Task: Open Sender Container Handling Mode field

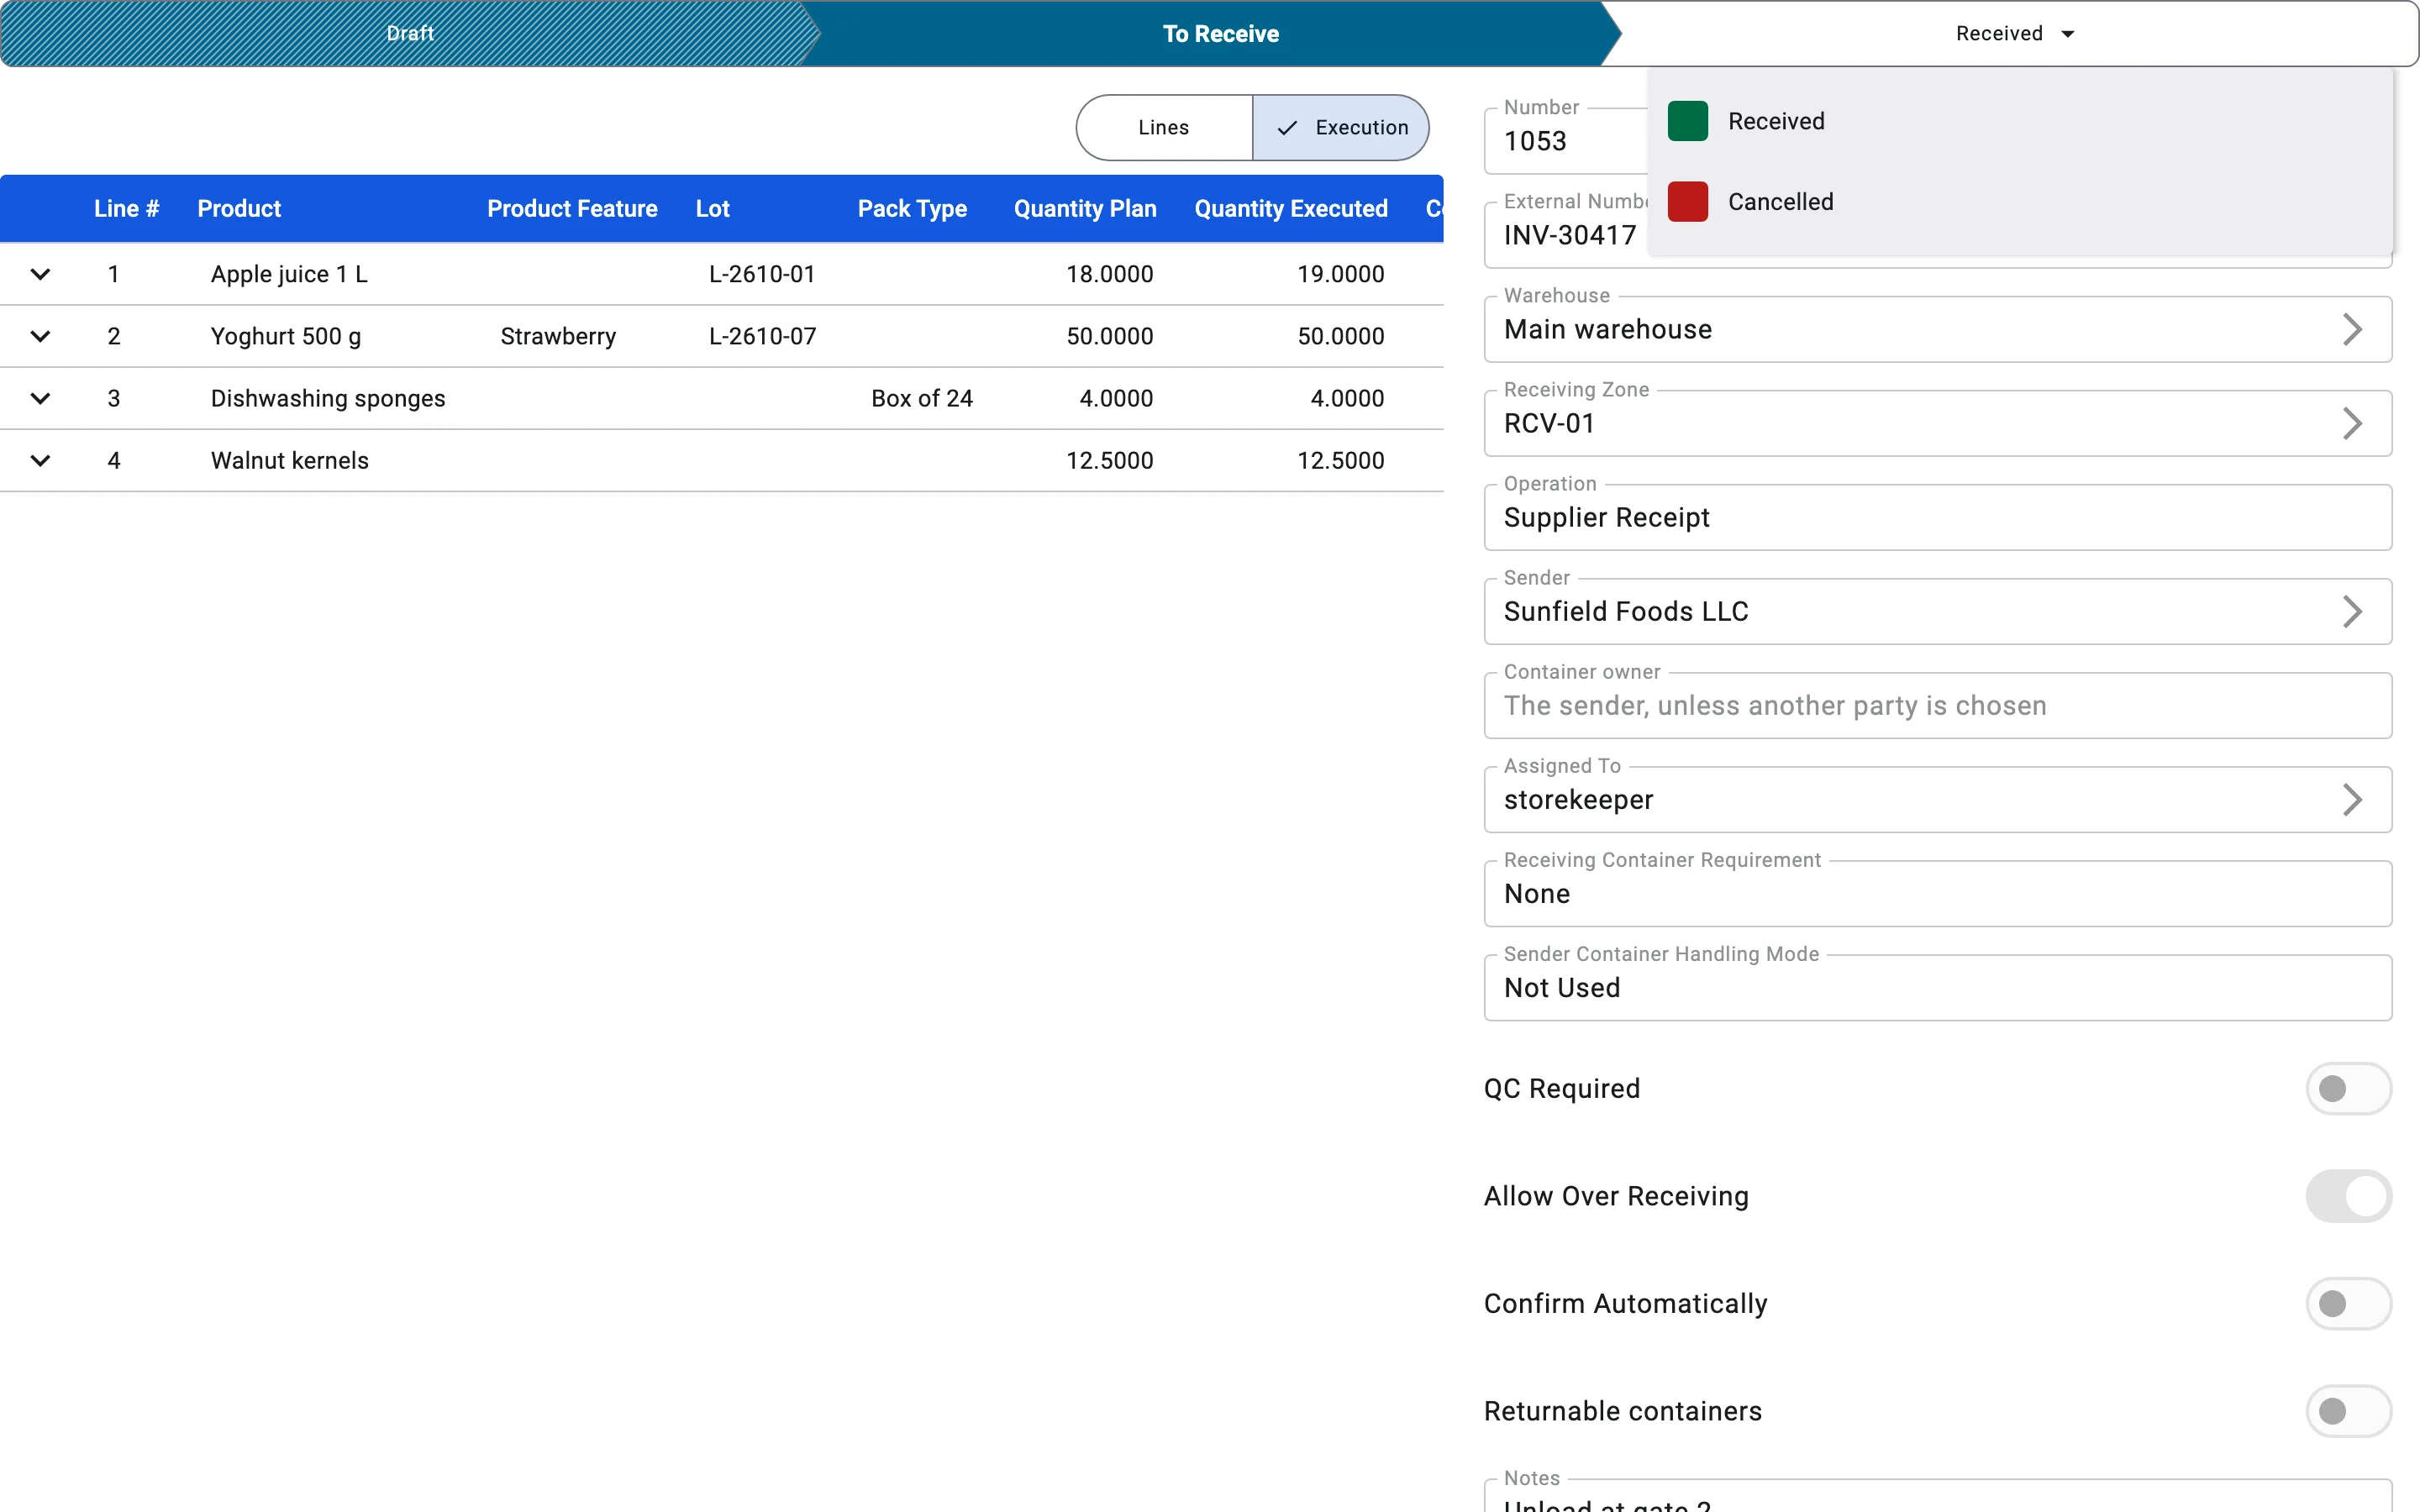Action: (x=1938, y=987)
